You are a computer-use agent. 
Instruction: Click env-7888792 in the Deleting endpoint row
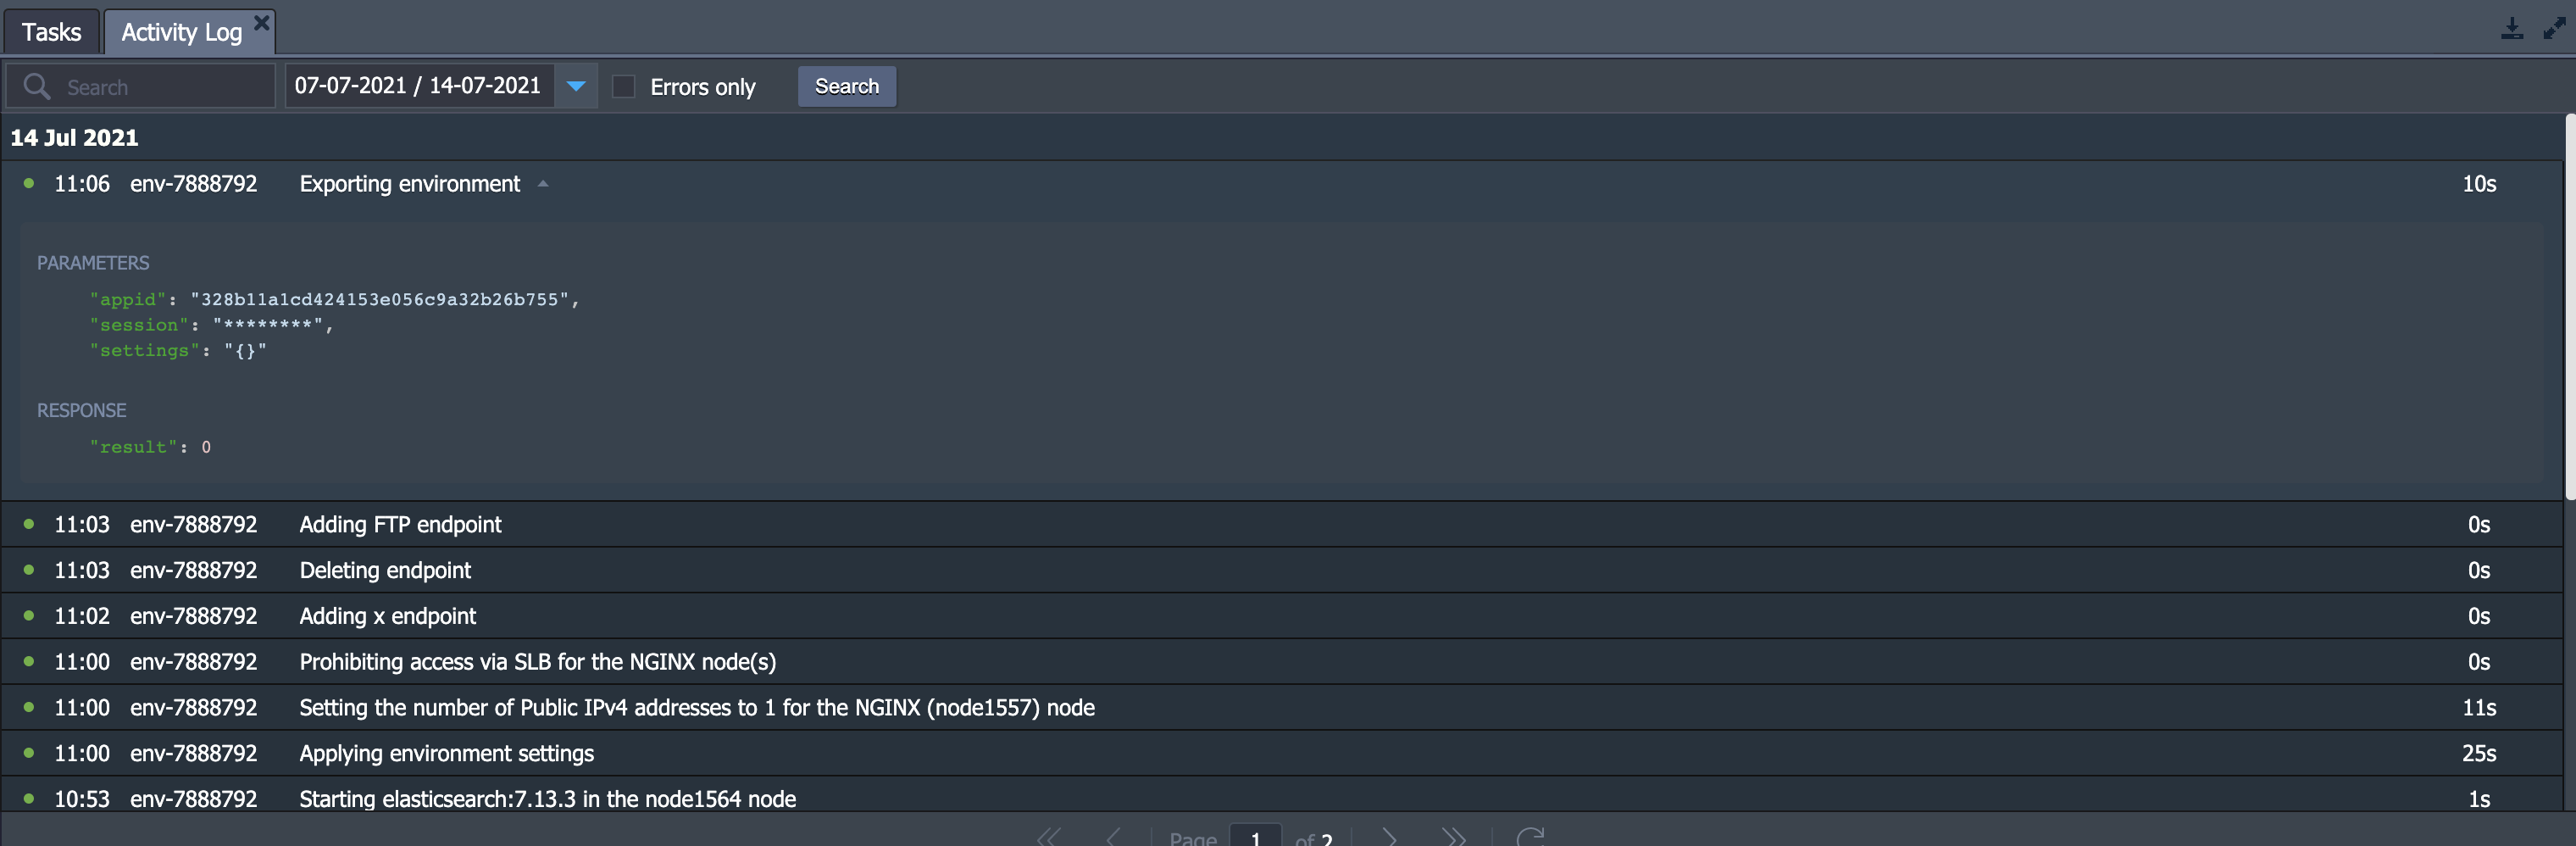(193, 571)
